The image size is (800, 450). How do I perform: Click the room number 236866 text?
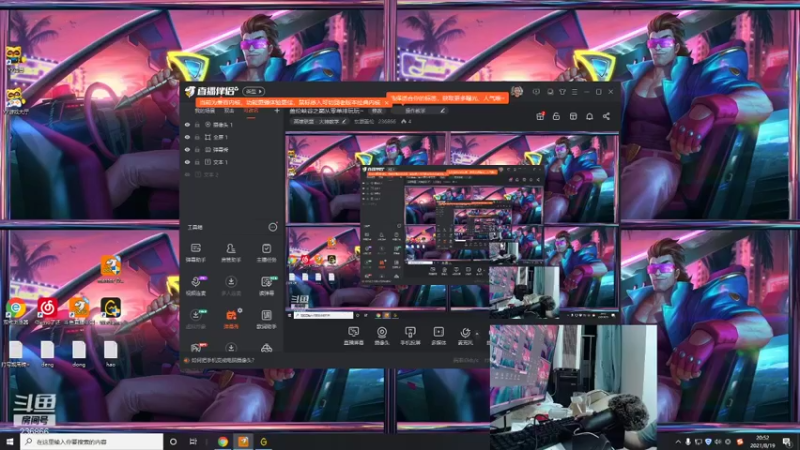[387, 121]
